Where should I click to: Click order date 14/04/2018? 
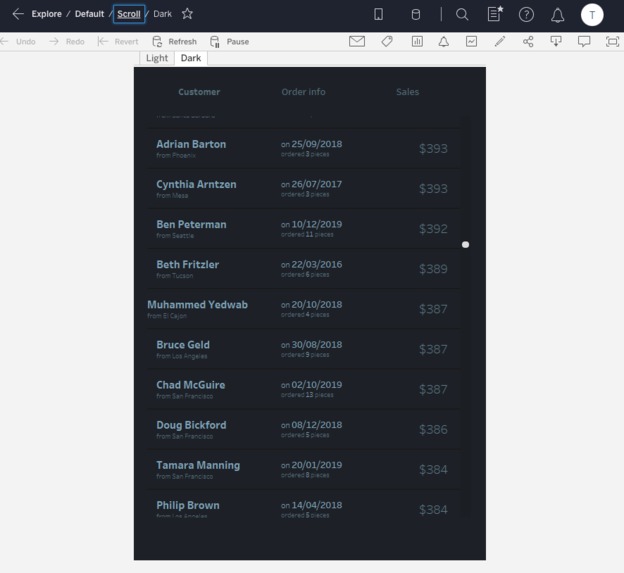(317, 505)
